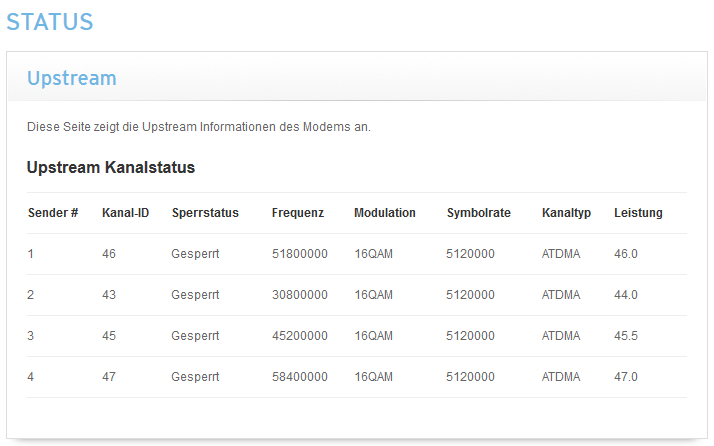
Task: Click Leistung value 45.5
Action: [x=626, y=336]
